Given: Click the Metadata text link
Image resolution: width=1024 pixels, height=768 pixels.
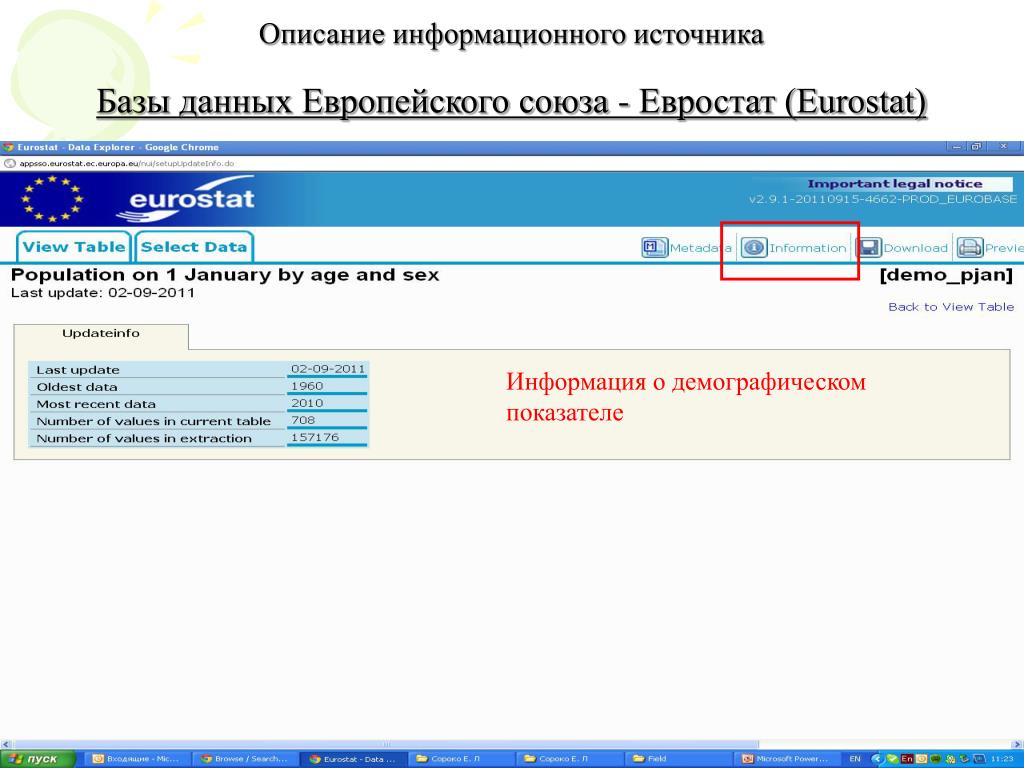Looking at the screenshot, I should coord(700,248).
